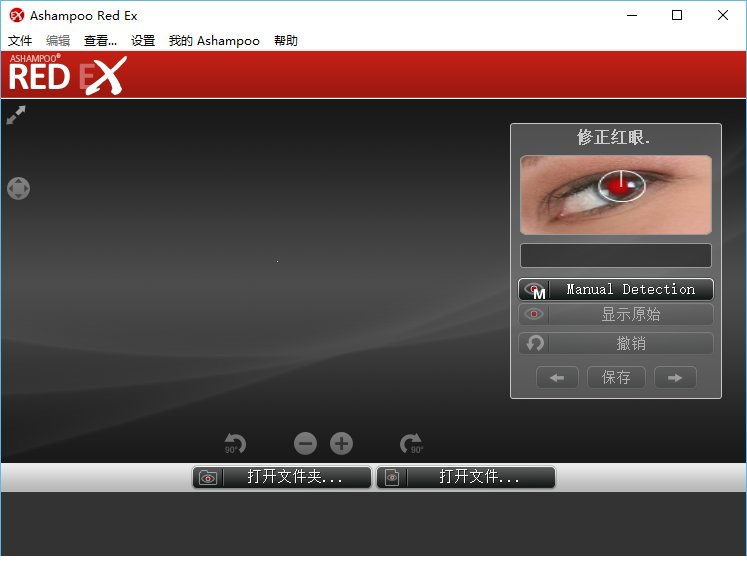
Task: Maximize the Ashampoo Red Ex window
Action: (x=677, y=15)
